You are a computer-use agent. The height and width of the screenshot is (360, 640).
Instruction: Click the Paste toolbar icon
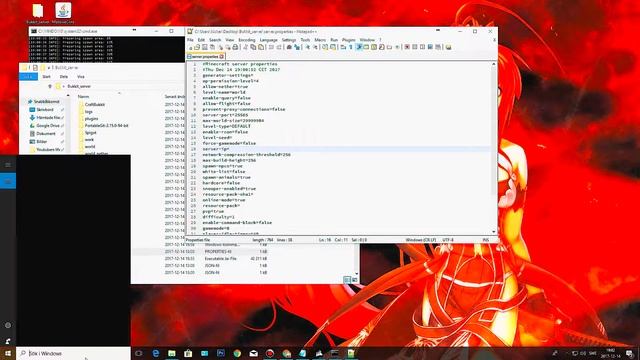261,47
